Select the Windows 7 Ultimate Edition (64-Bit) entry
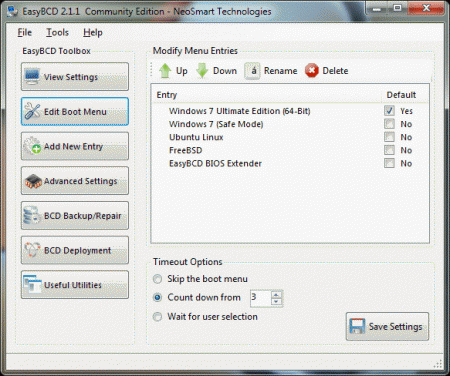 (239, 111)
